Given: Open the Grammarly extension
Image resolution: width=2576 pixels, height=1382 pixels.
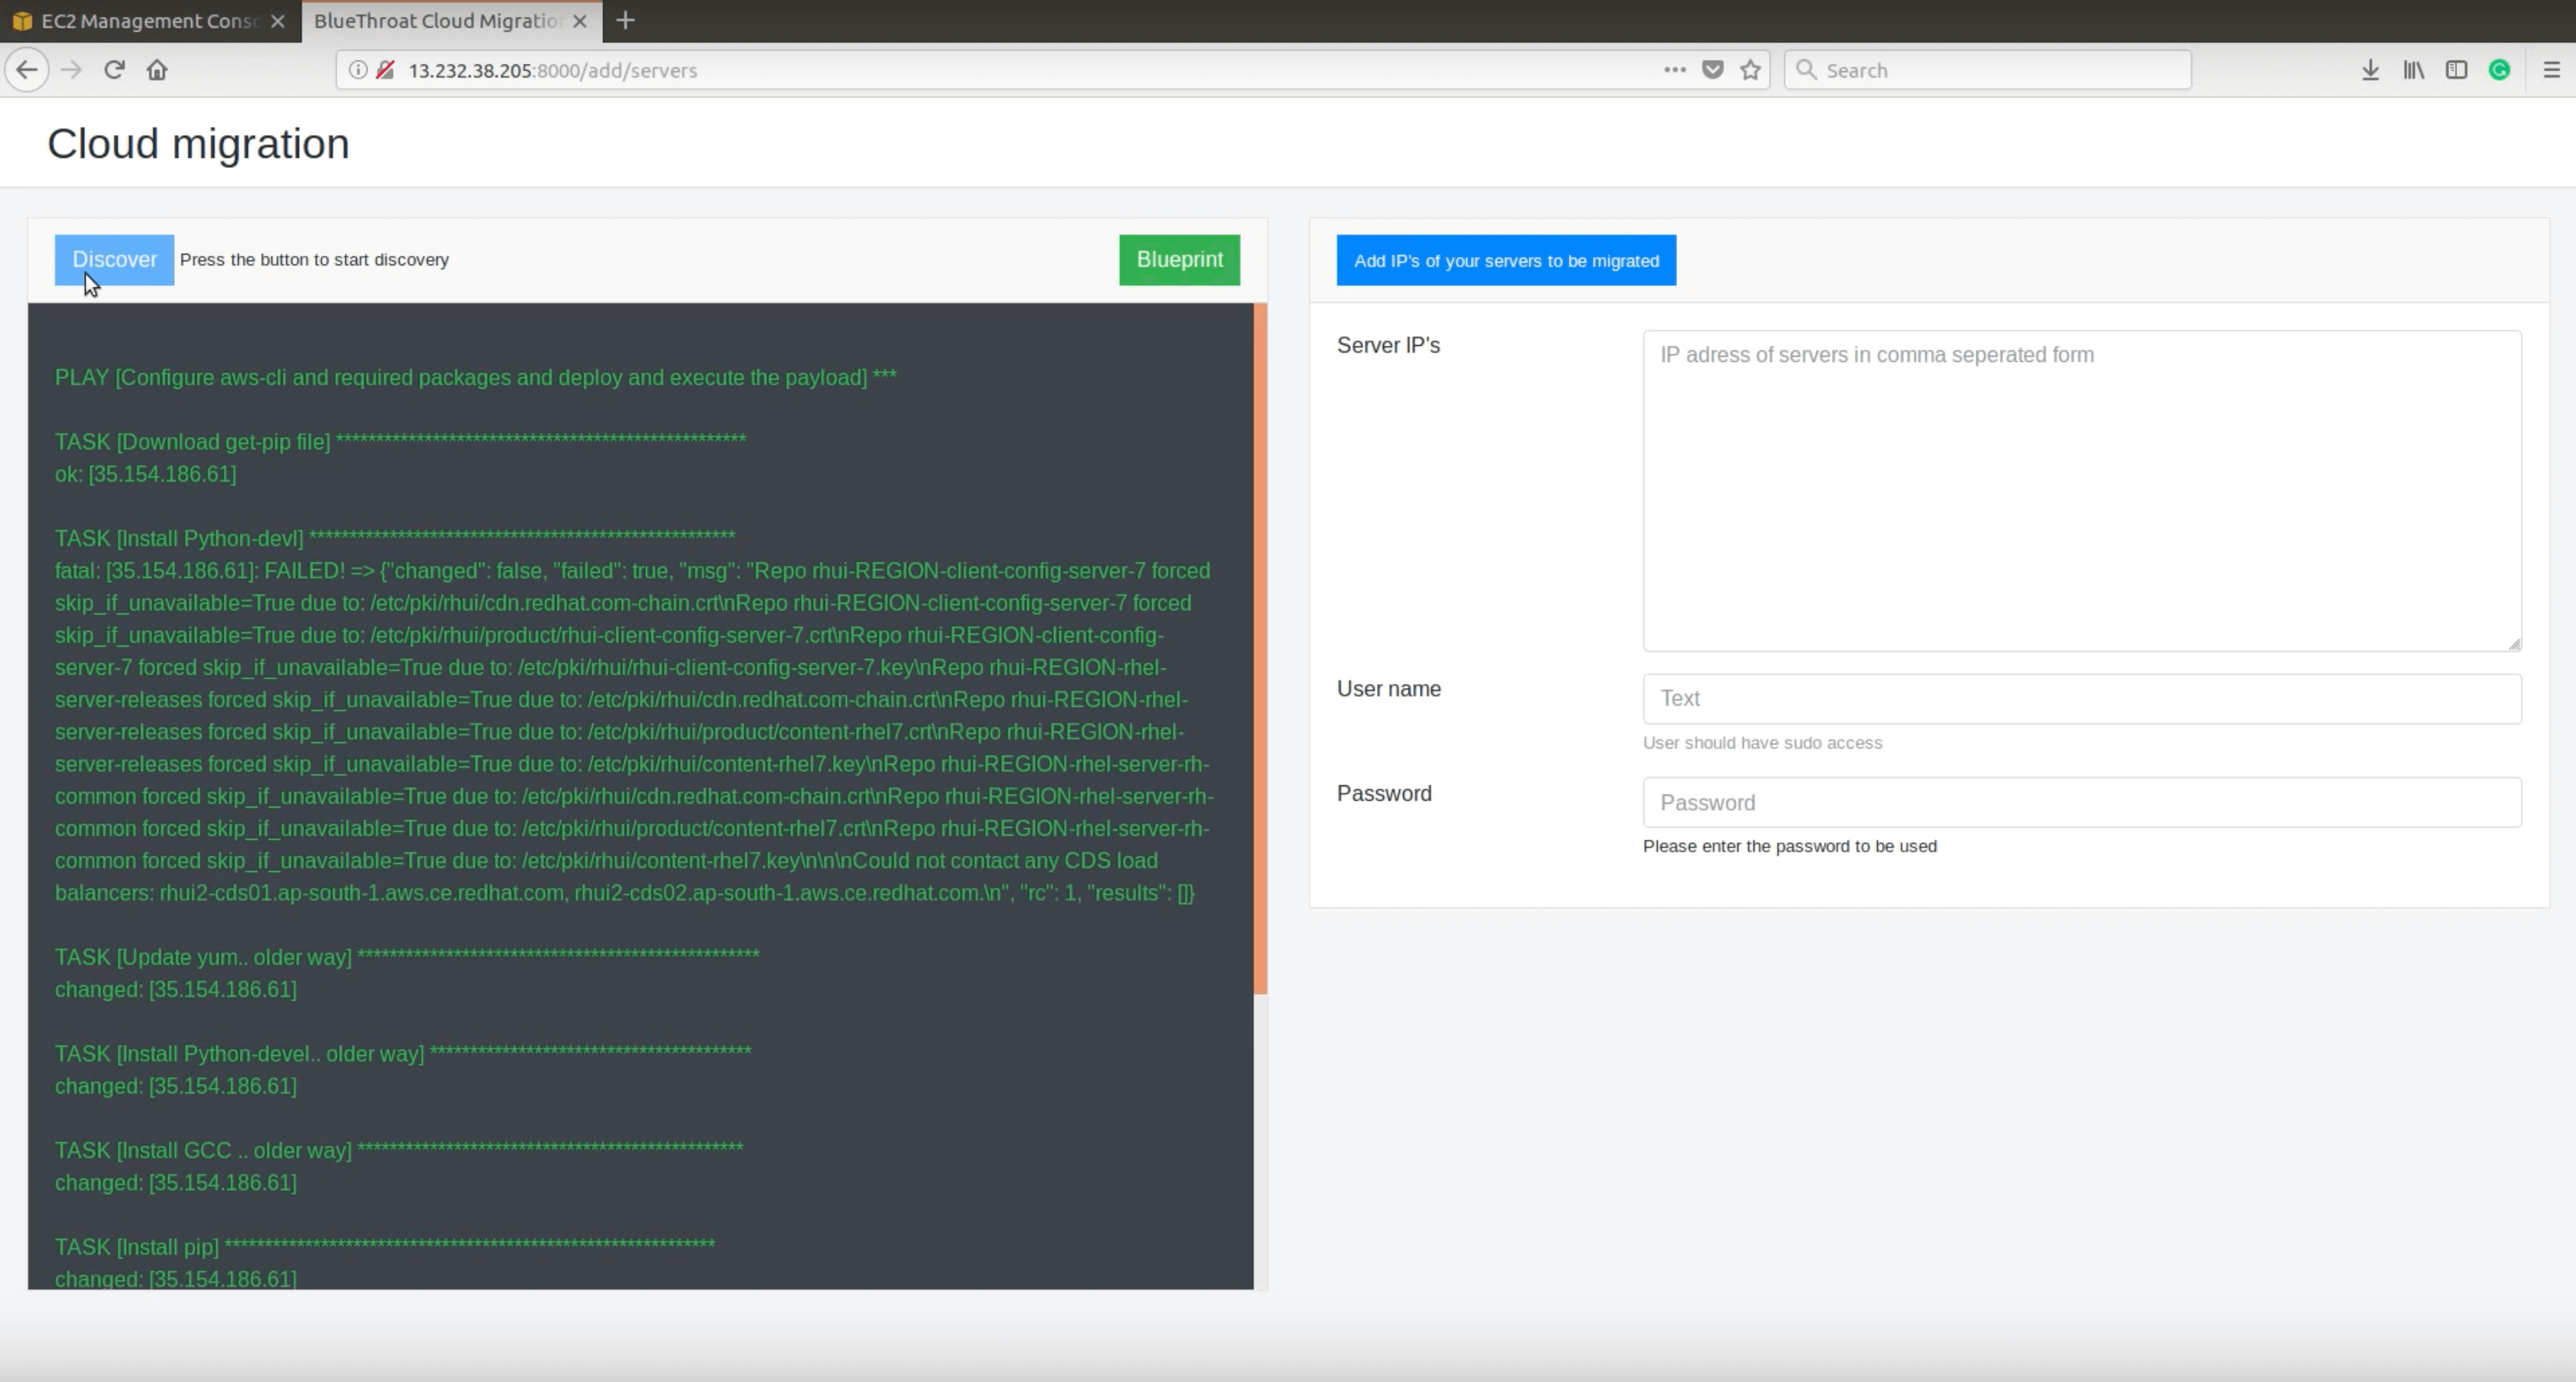Looking at the screenshot, I should click(2501, 70).
